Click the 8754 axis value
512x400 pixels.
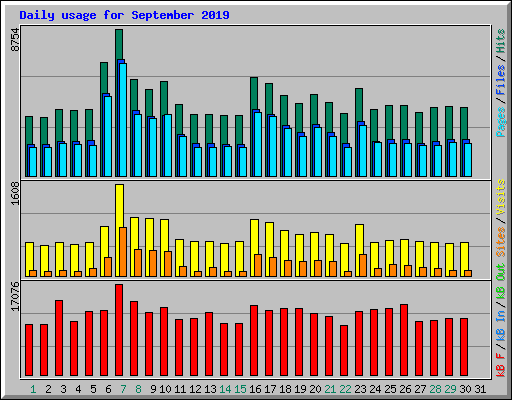(15, 39)
